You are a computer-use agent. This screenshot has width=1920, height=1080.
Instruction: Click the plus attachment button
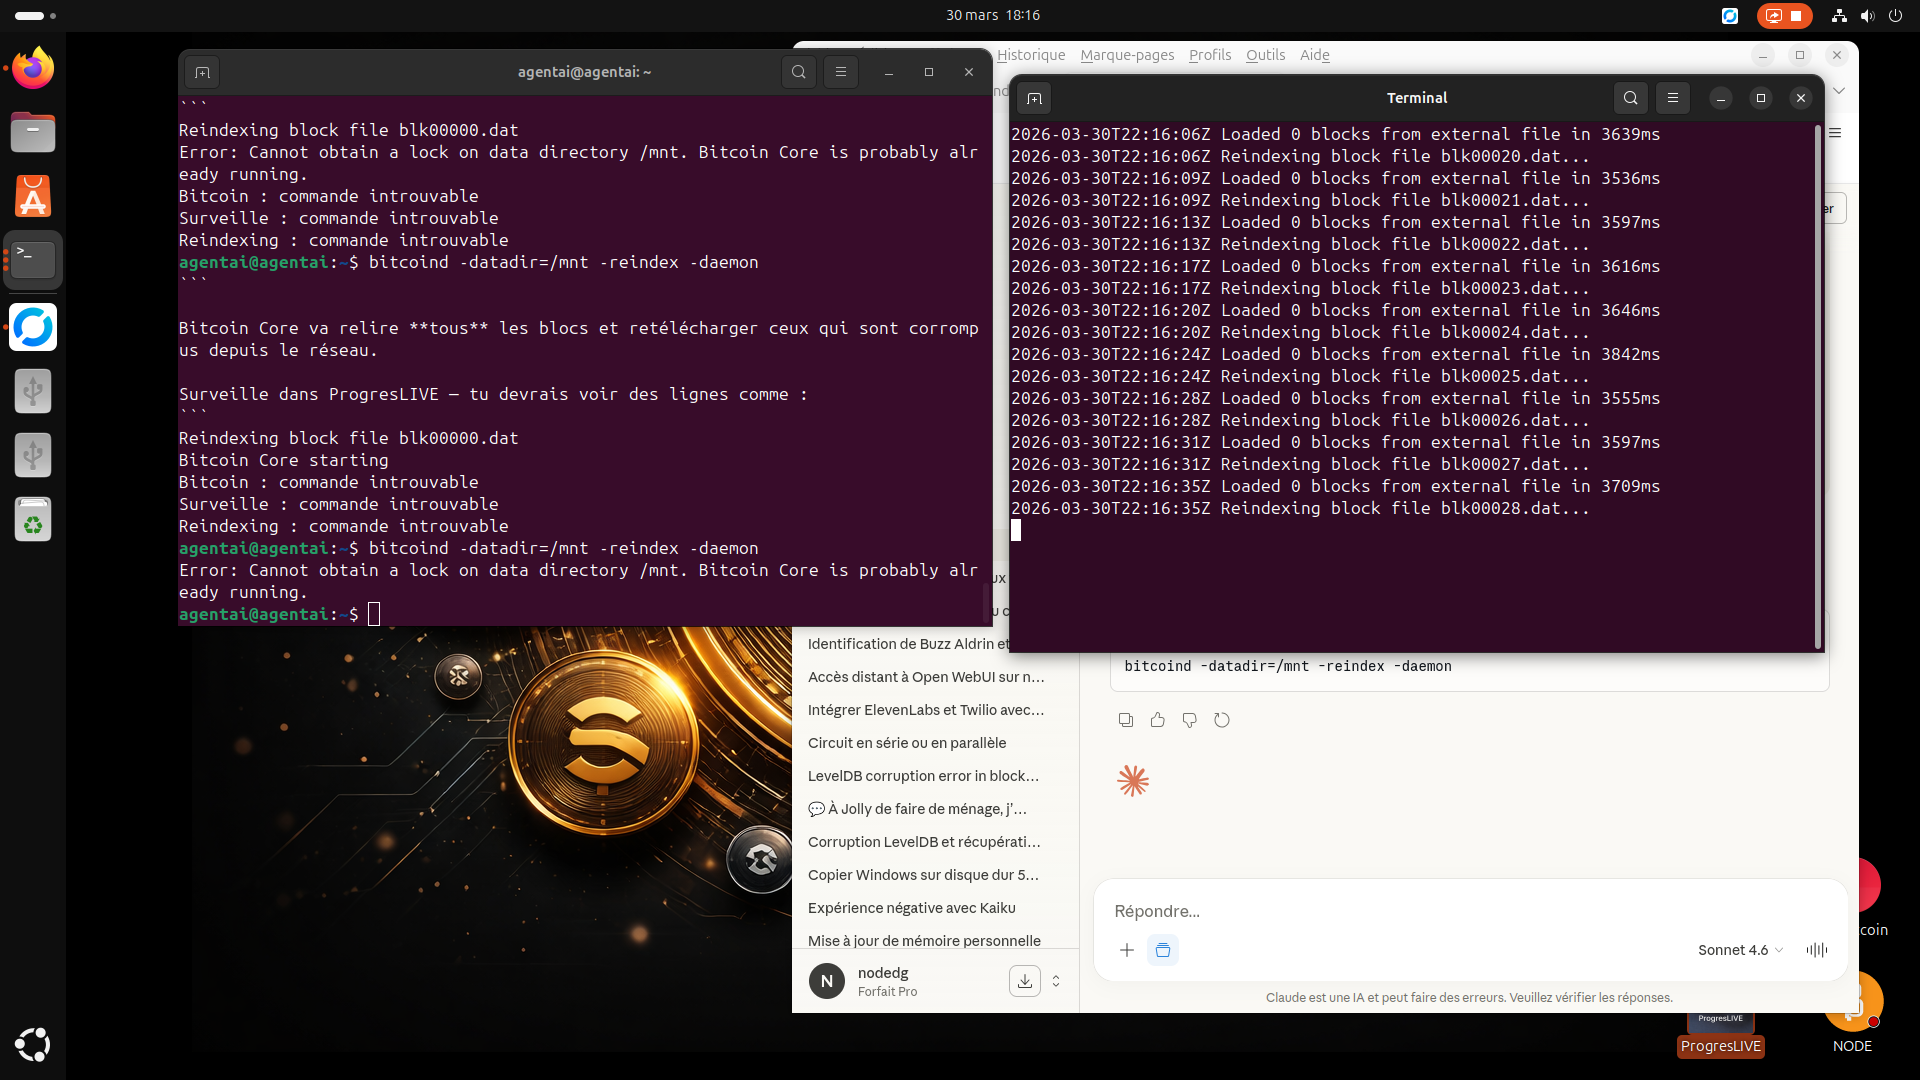1127,950
